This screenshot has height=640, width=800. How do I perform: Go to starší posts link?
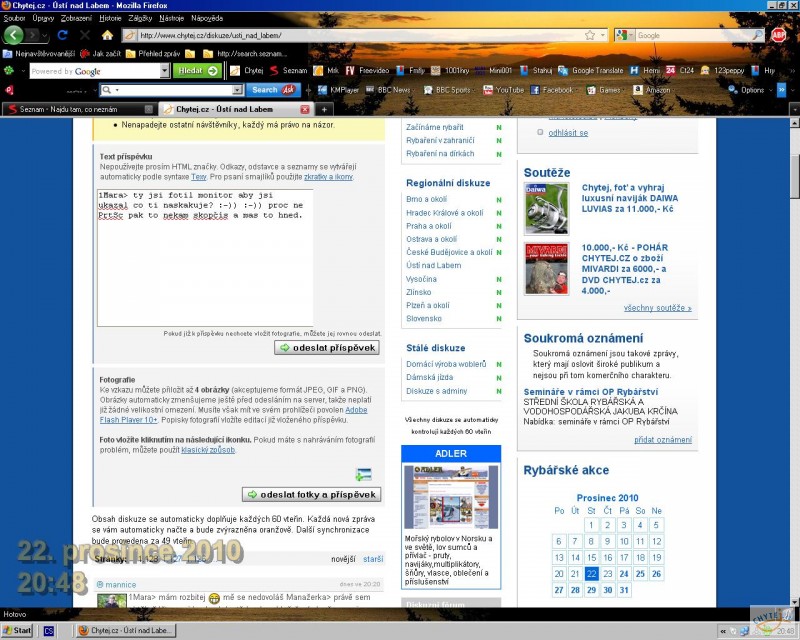[373, 559]
